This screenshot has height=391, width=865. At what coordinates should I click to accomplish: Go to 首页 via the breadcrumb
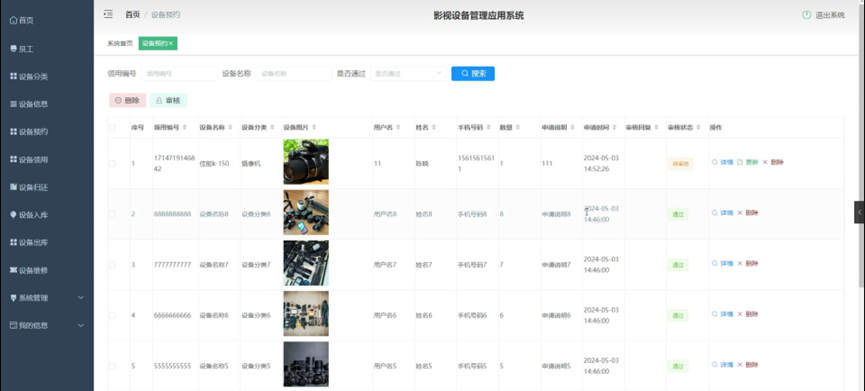[132, 15]
